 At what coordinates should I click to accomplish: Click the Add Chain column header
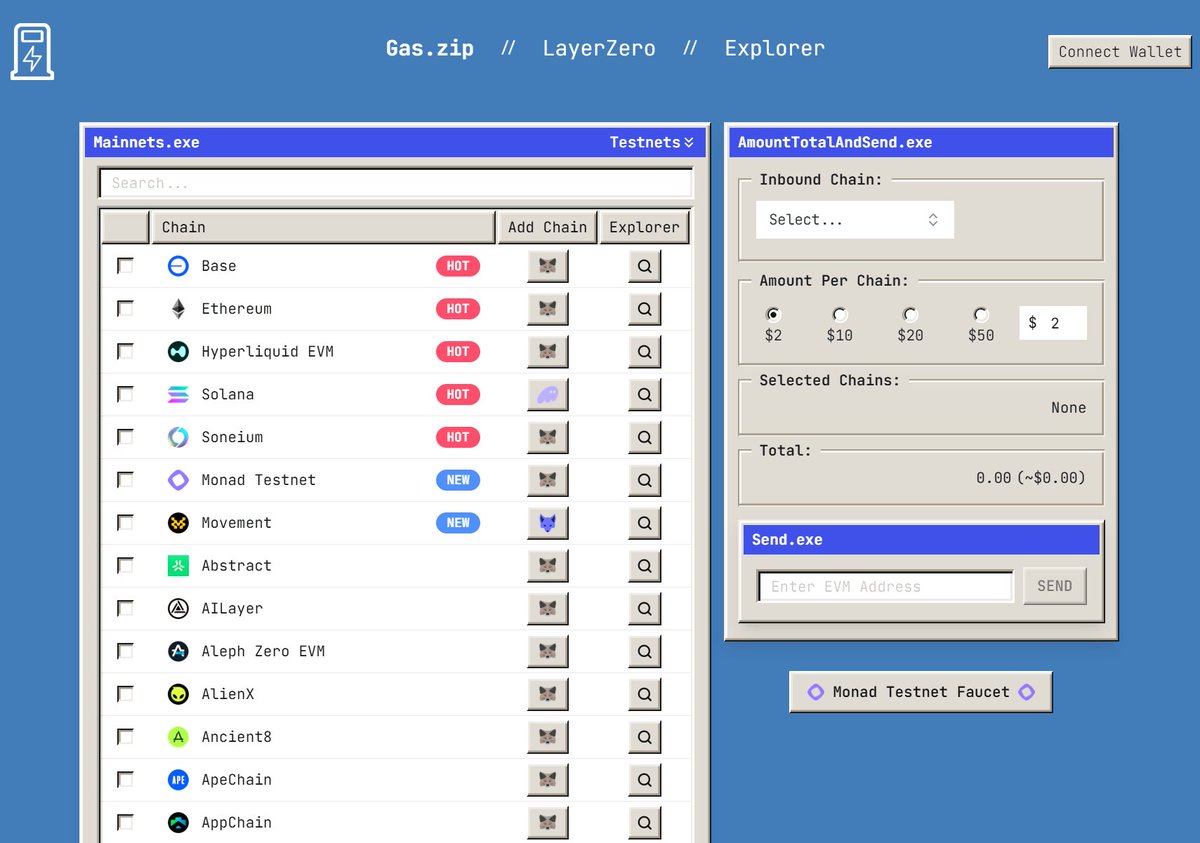point(547,227)
